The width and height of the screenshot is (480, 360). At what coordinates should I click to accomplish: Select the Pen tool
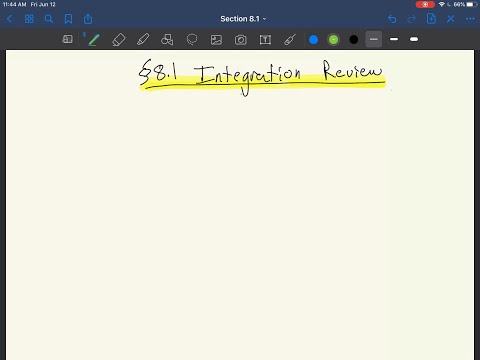[x=94, y=40]
